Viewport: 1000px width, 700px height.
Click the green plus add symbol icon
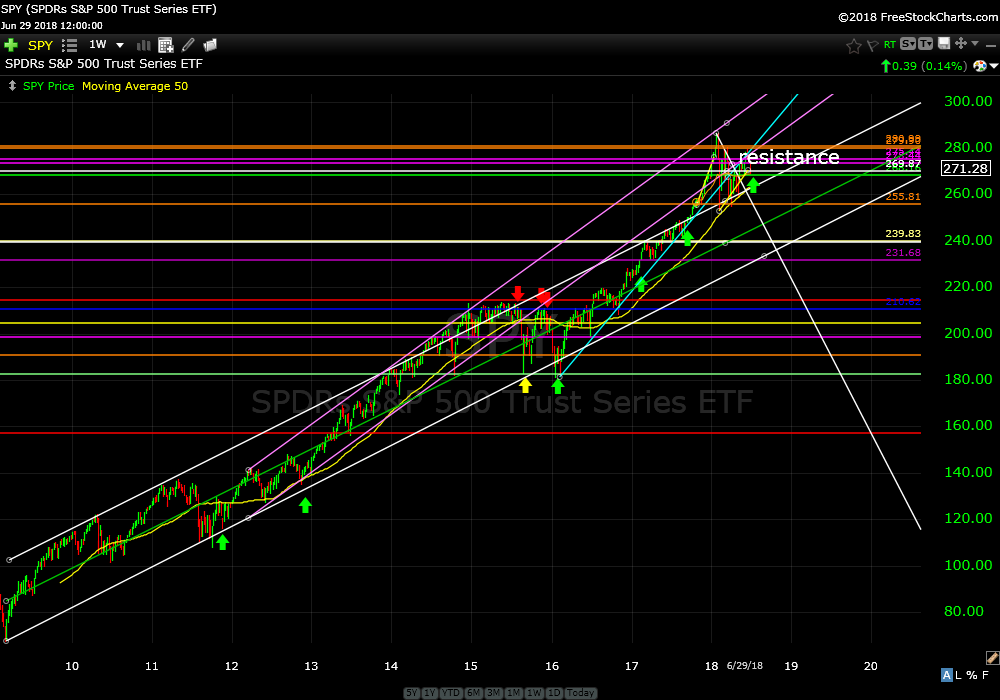[11, 45]
